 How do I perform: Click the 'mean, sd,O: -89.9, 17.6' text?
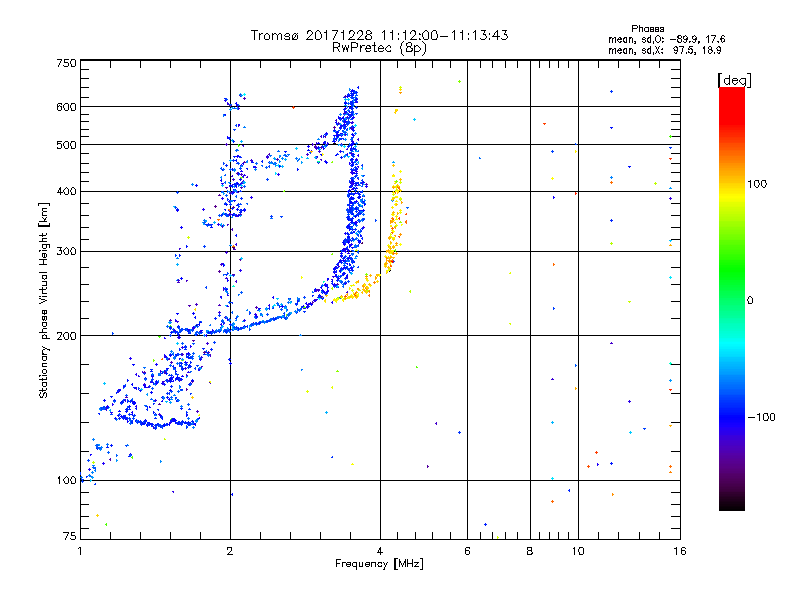pos(666,39)
